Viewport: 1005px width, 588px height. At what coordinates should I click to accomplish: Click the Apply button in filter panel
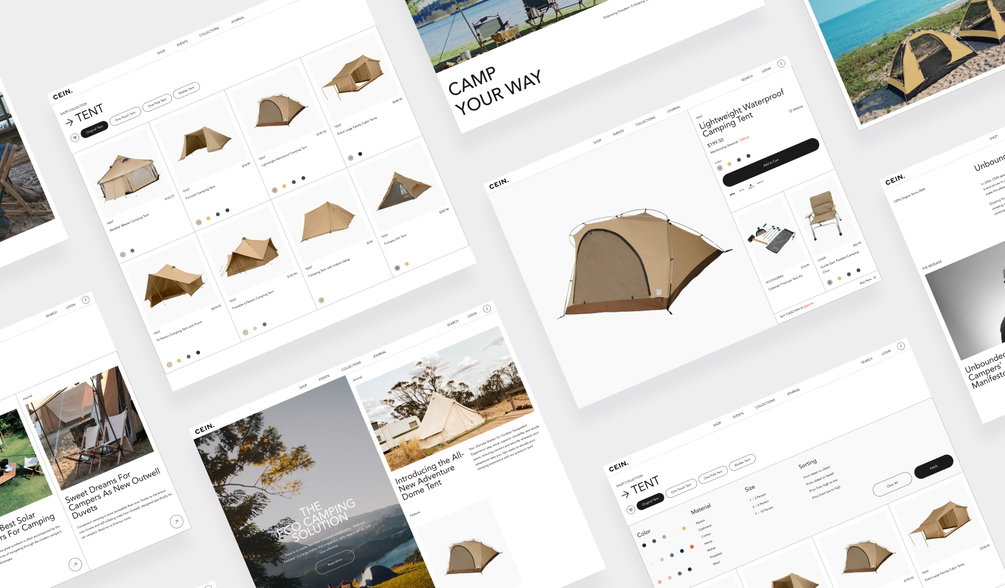coord(934,466)
